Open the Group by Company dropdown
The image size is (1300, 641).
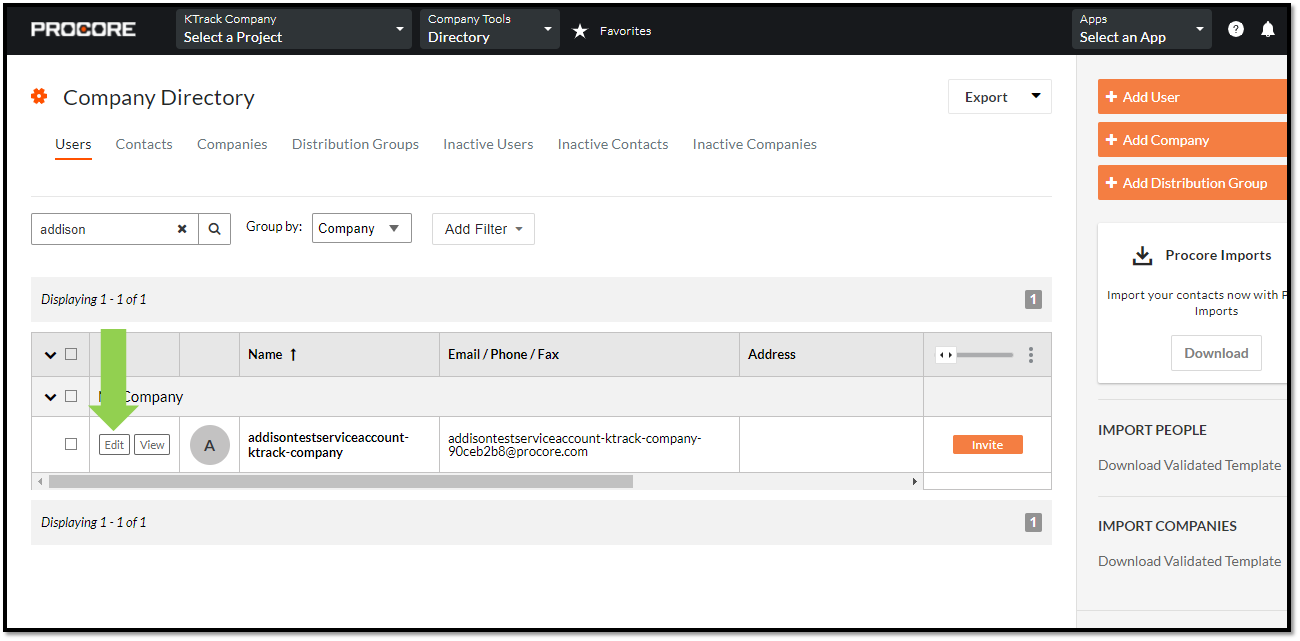(x=361, y=228)
